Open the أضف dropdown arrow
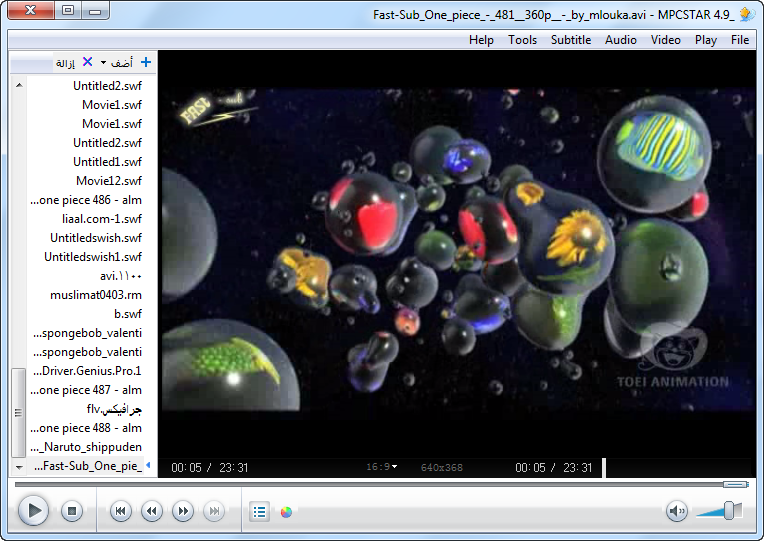The height and width of the screenshot is (541, 764). pyautogui.click(x=103, y=63)
